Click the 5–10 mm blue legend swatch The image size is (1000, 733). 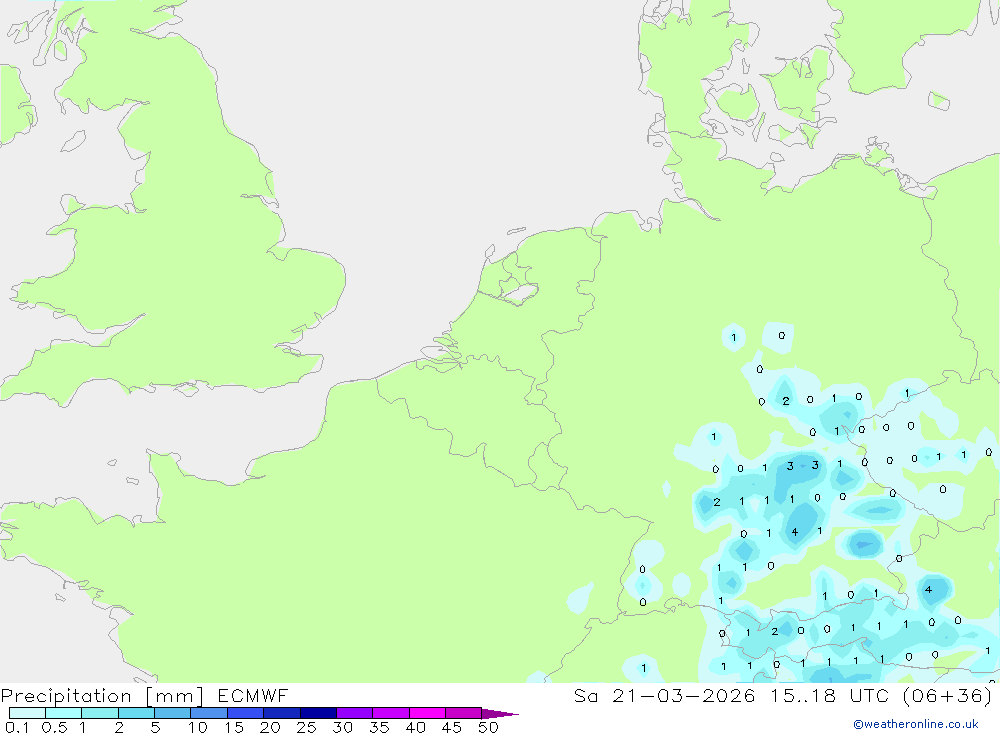tap(173, 713)
